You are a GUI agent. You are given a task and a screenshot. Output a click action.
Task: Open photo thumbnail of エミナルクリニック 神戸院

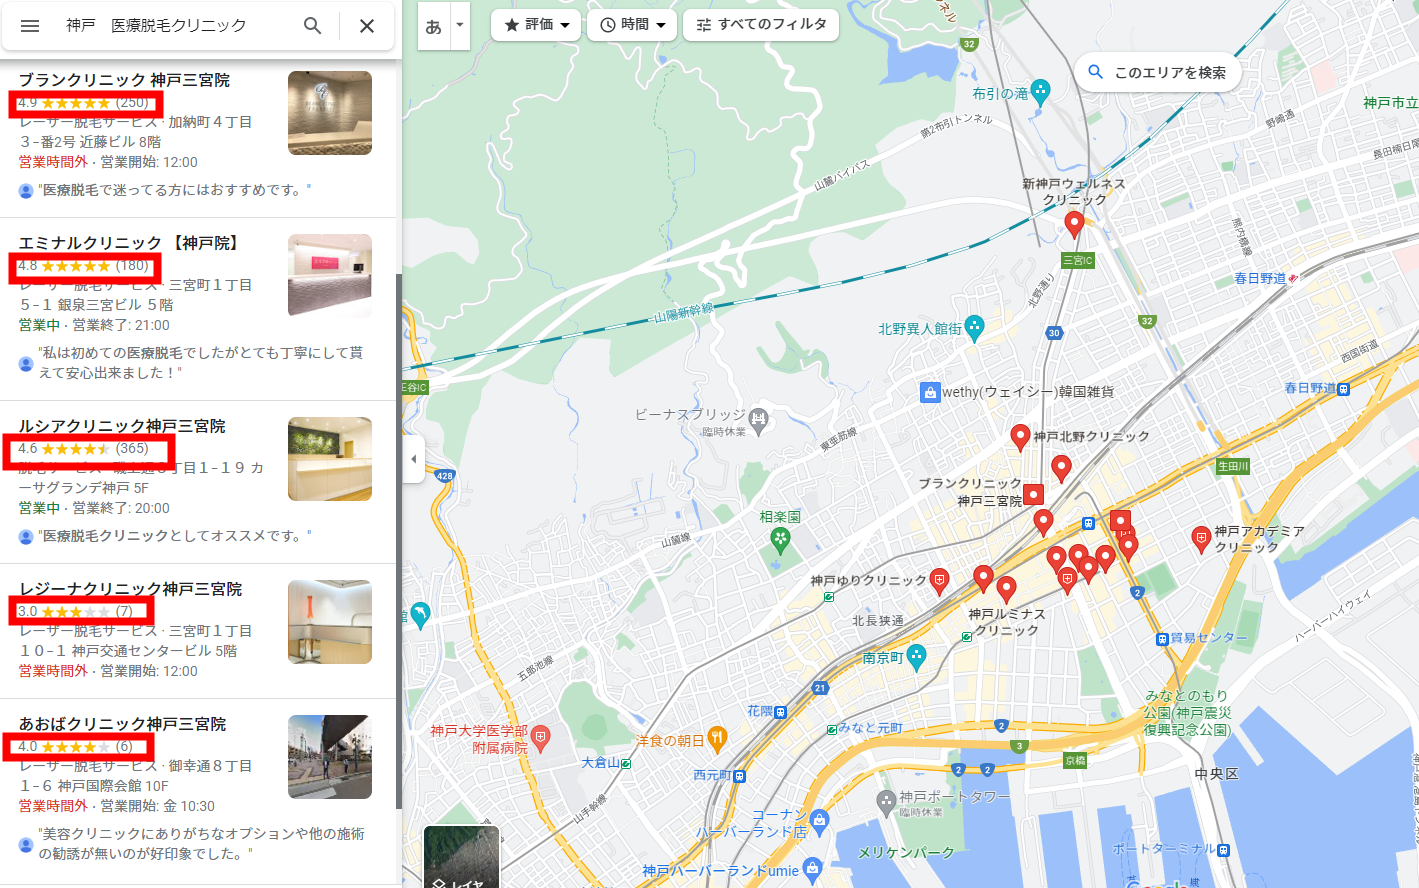(x=330, y=275)
